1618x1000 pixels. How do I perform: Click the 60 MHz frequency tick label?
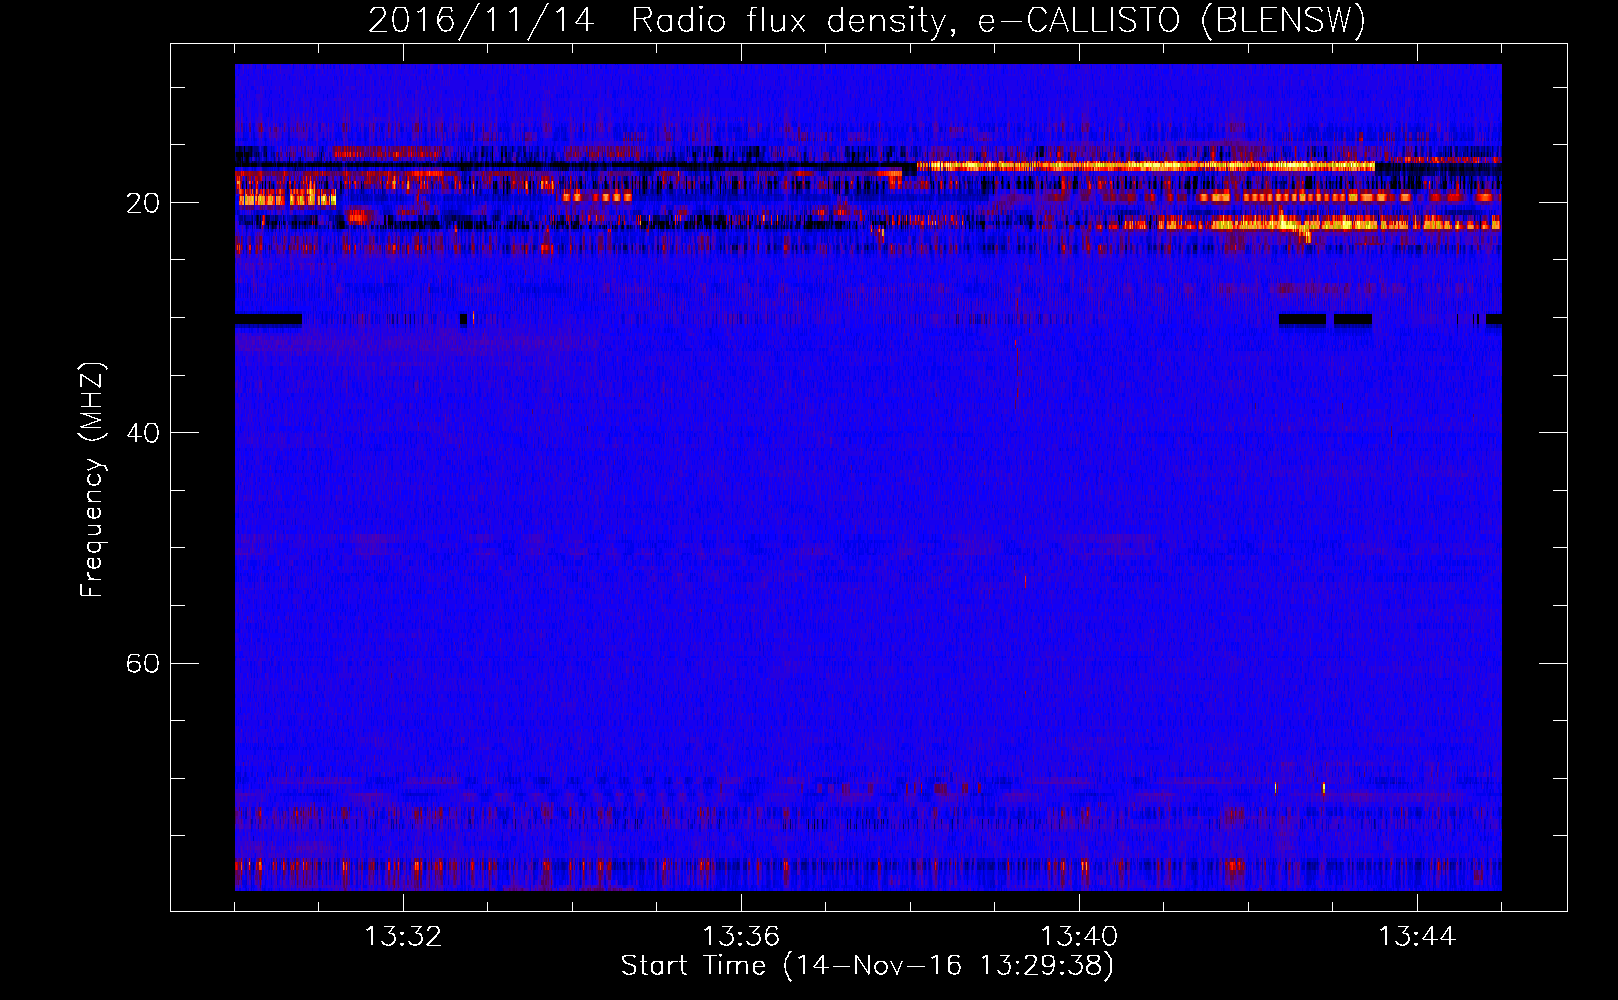pyautogui.click(x=143, y=663)
